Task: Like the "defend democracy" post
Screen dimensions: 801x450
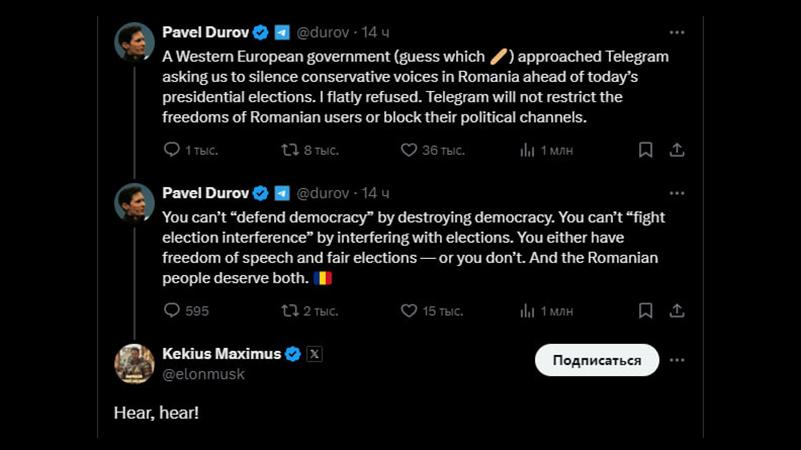Action: pos(408,311)
